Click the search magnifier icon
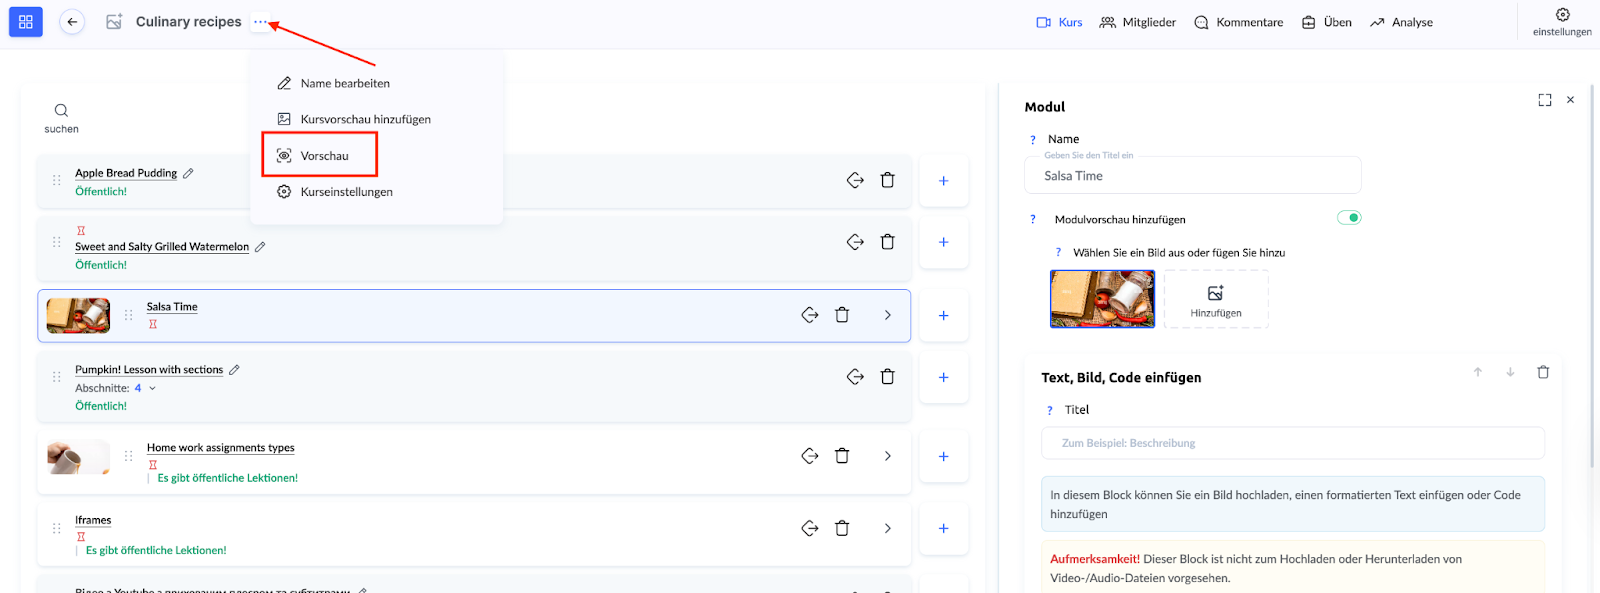Viewport: 1600px width, 593px height. [x=61, y=111]
